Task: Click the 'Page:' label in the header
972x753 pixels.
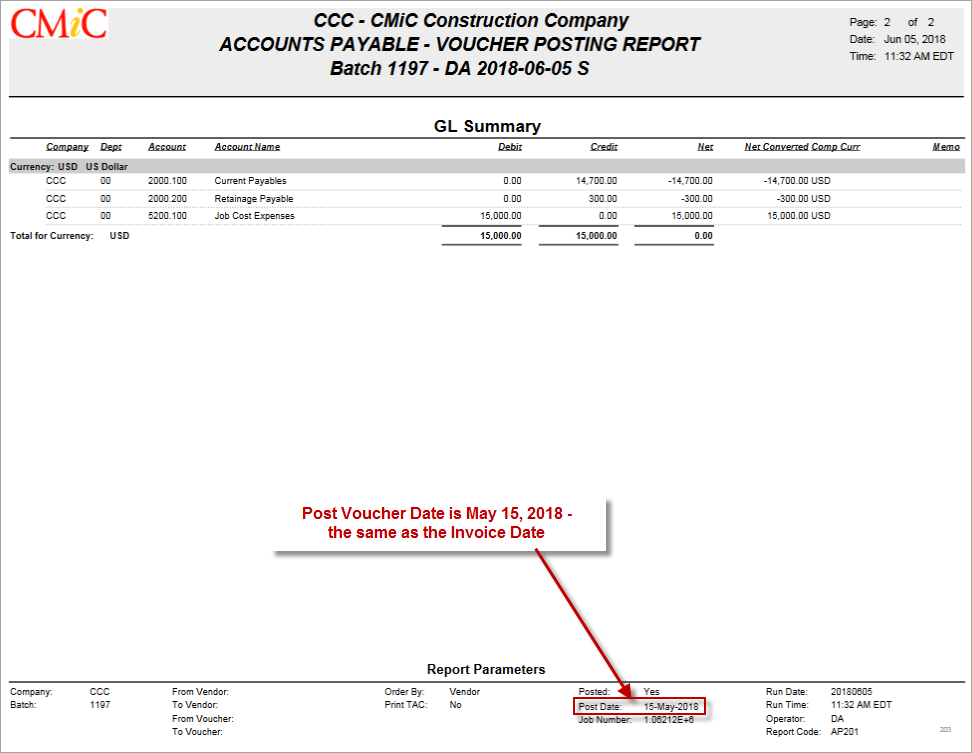Action: point(863,22)
